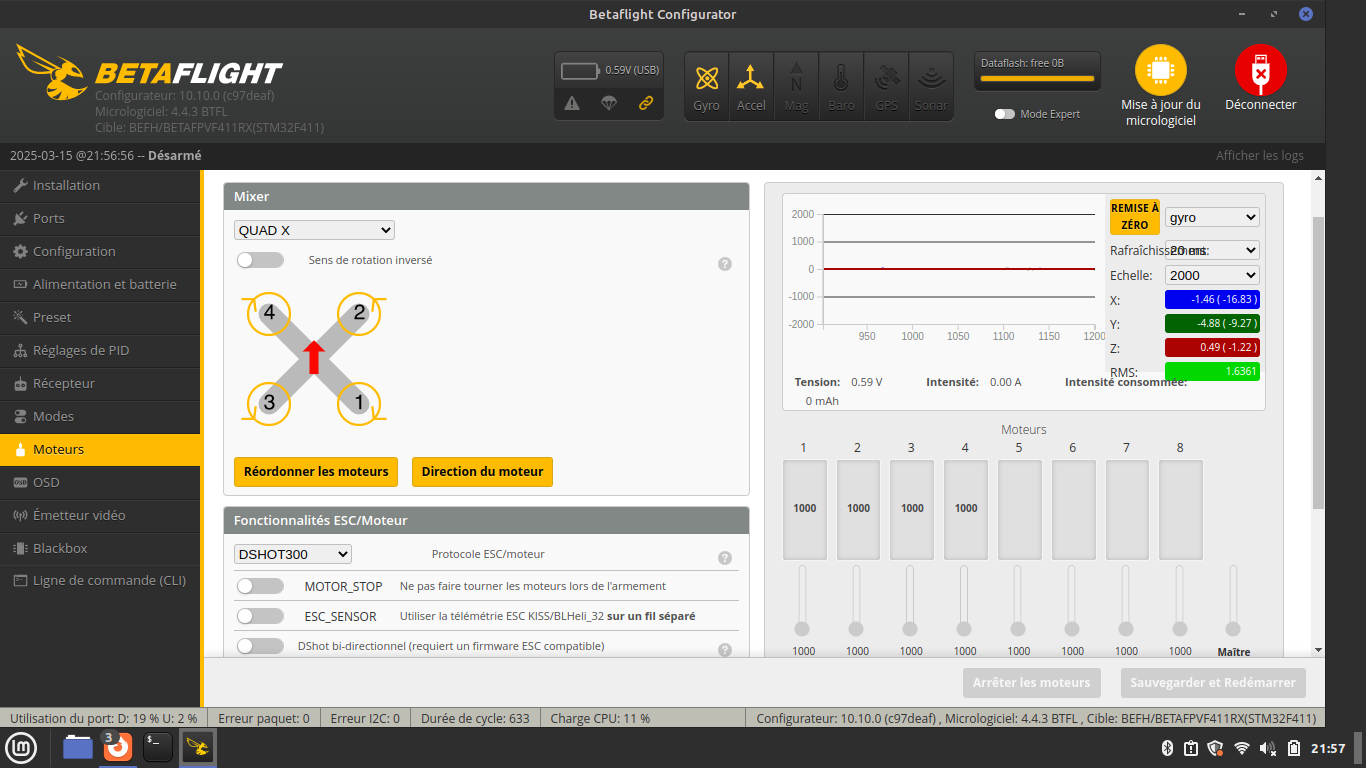Click the warning triangle icon under battery
Viewport: 1366px width, 768px height.
click(x=572, y=103)
